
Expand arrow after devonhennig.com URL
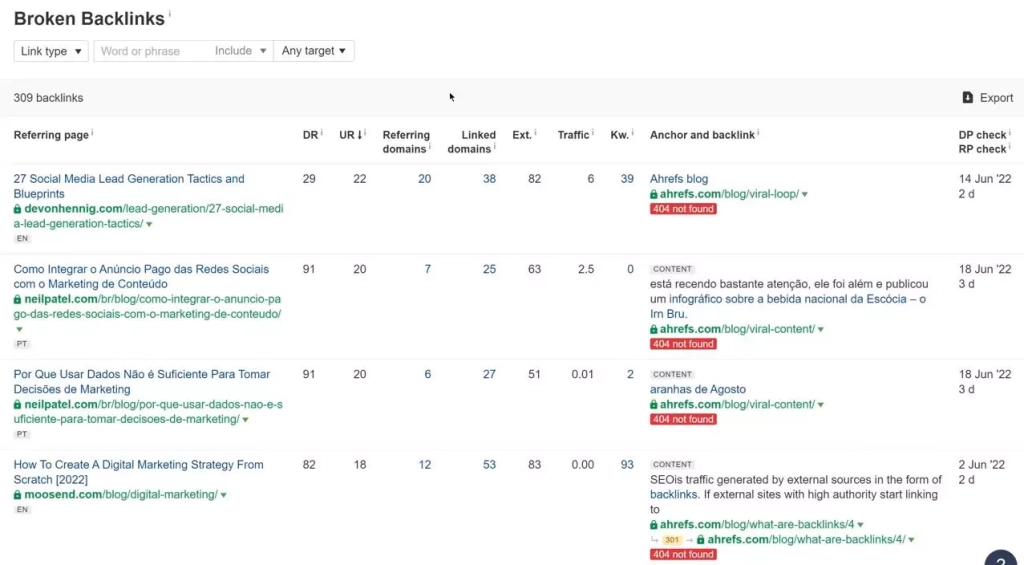[150, 224]
